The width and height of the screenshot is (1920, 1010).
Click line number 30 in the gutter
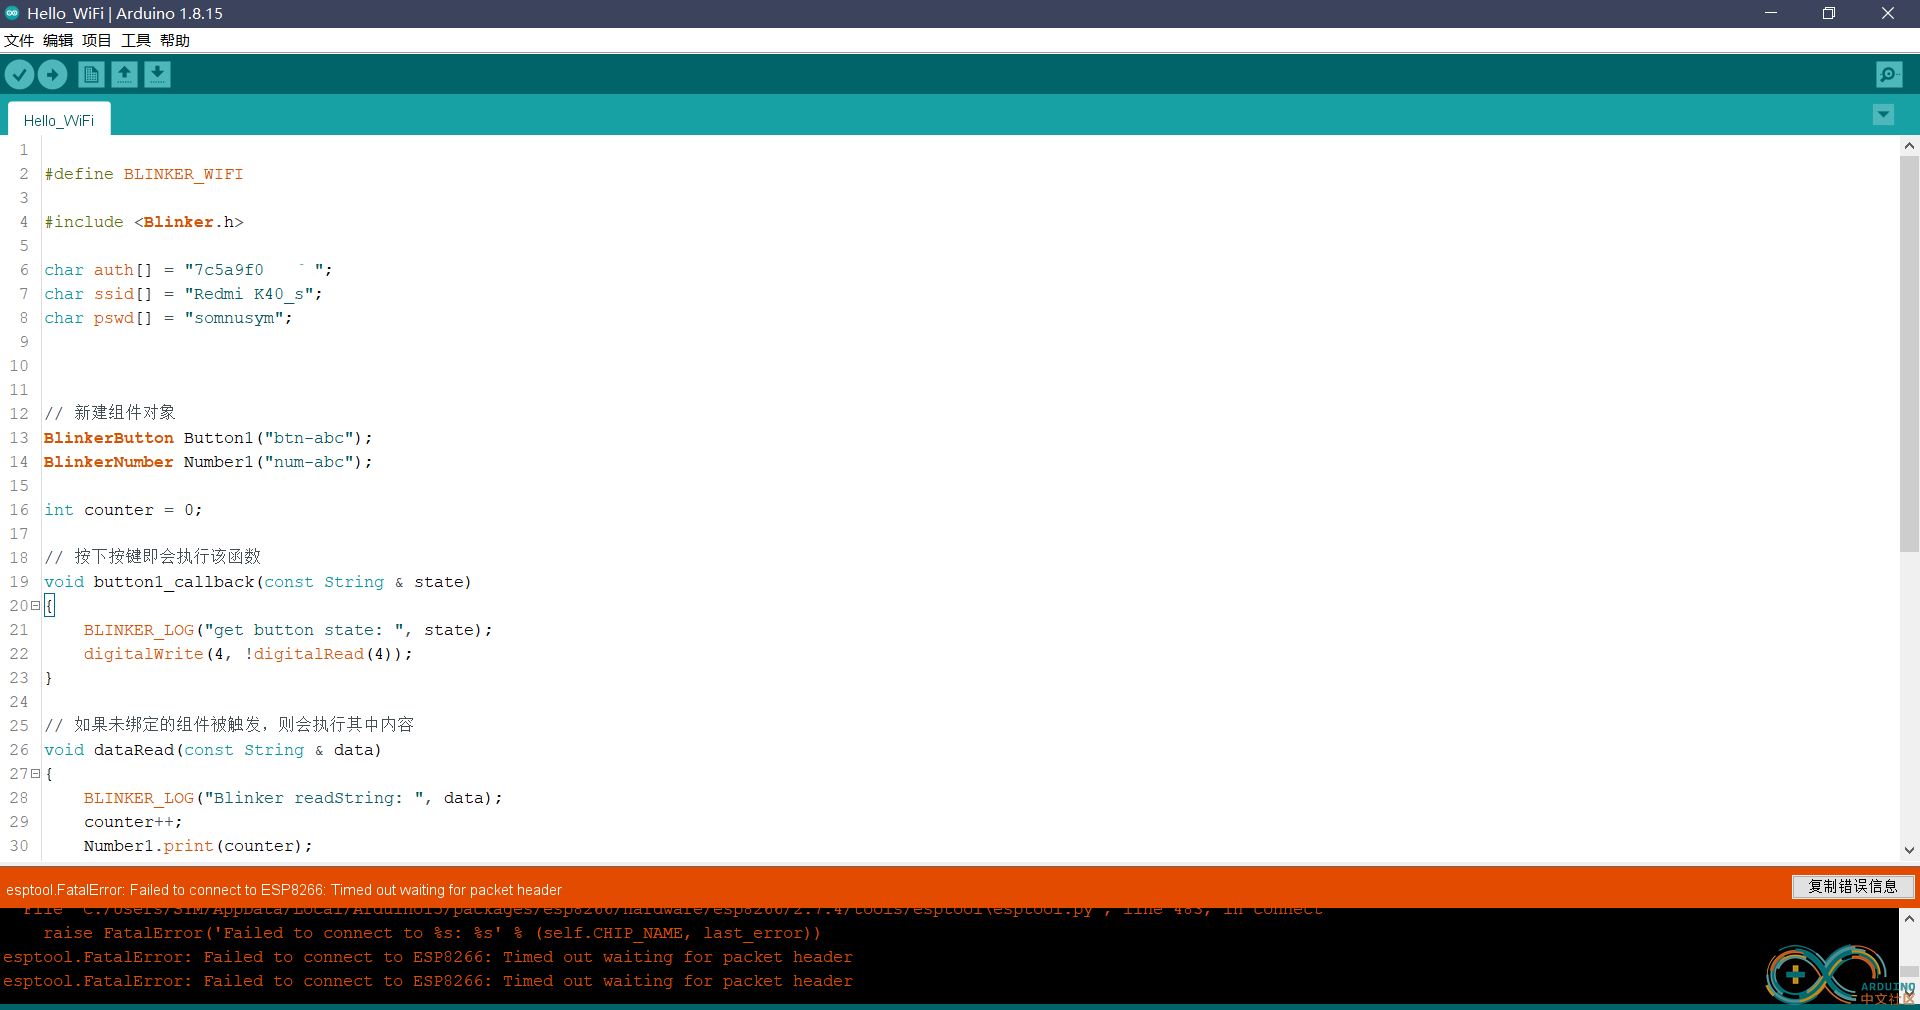19,846
